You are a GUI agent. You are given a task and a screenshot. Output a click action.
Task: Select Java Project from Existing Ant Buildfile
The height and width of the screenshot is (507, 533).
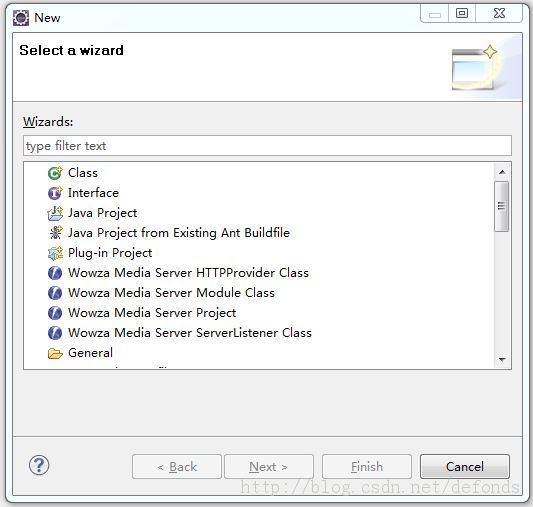click(179, 233)
